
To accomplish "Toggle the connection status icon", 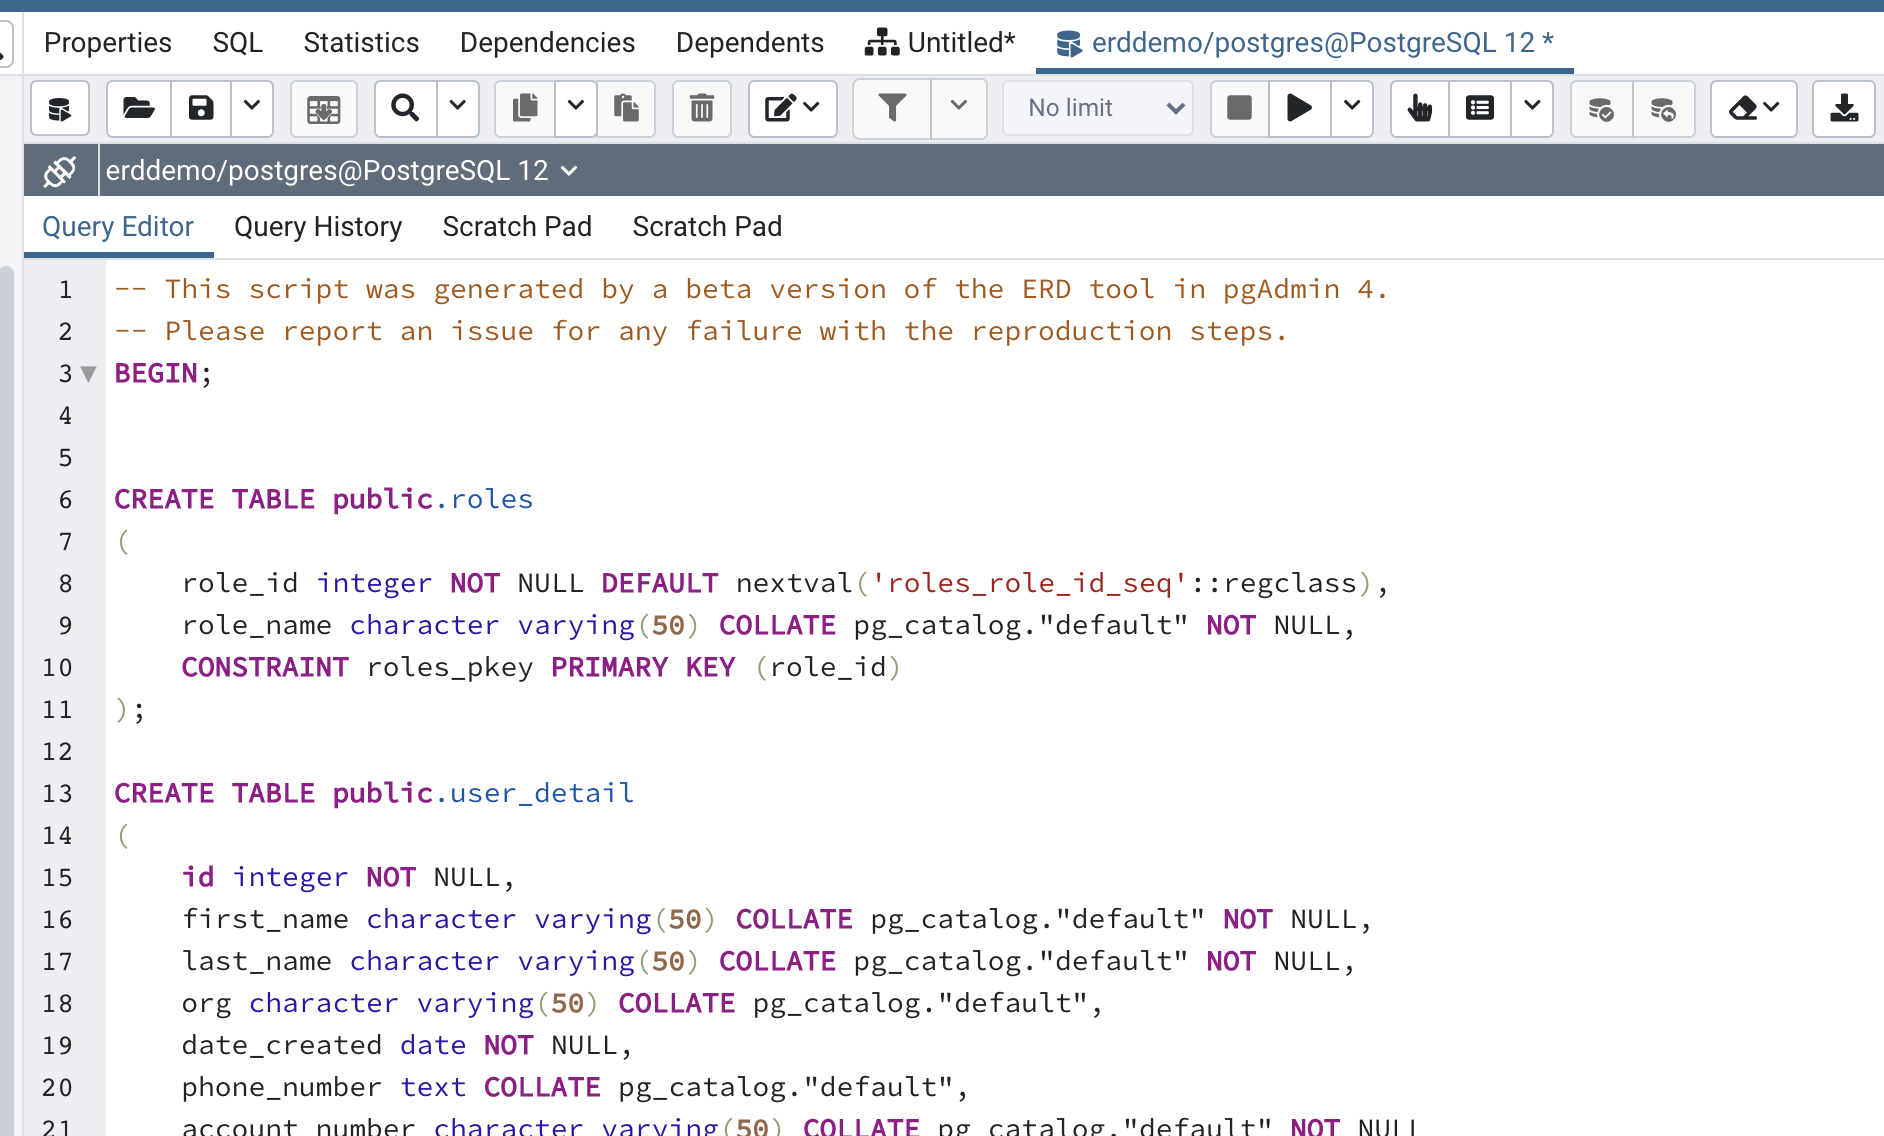I will click(60, 171).
